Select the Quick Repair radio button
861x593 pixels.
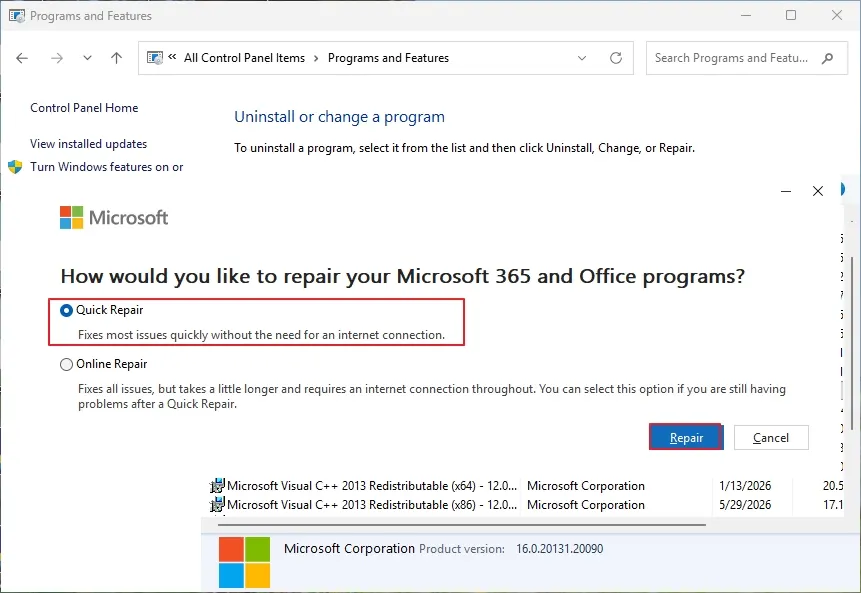[x=66, y=311]
